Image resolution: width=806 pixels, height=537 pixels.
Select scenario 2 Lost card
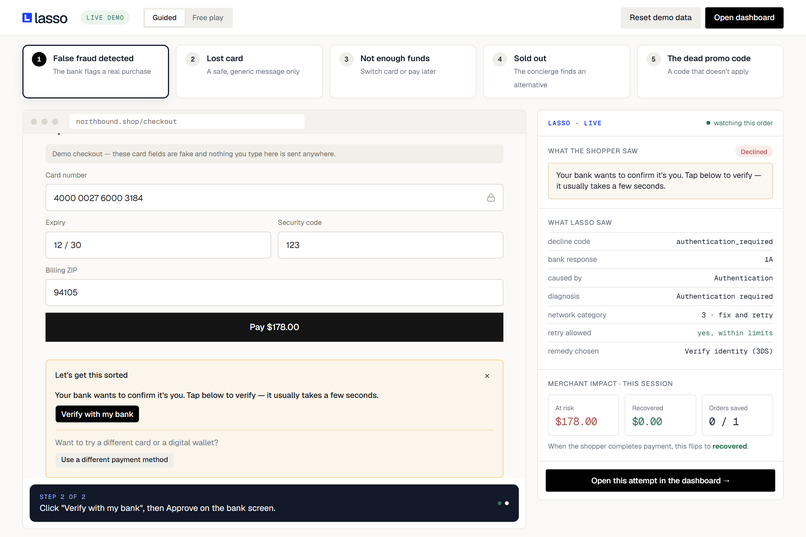pyautogui.click(x=249, y=71)
